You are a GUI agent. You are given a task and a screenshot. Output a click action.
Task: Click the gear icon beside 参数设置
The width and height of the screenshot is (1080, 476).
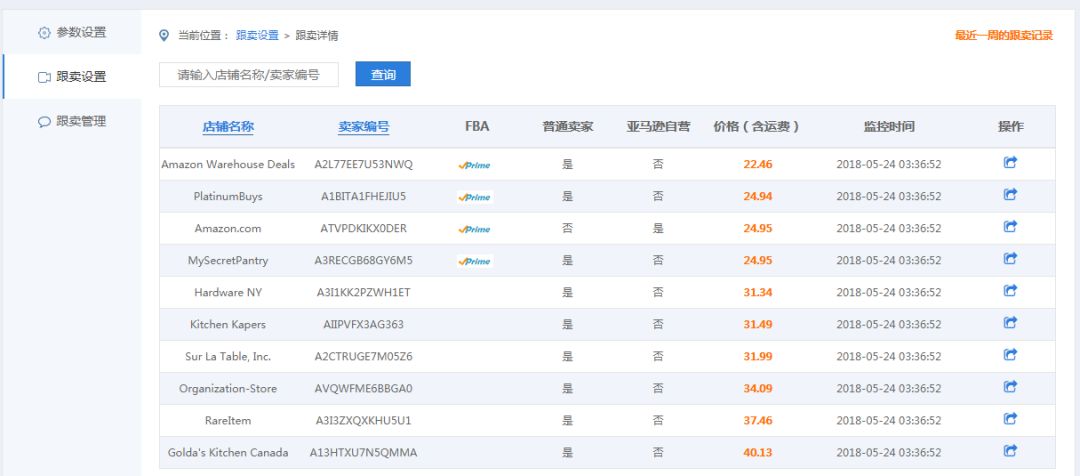[x=44, y=32]
